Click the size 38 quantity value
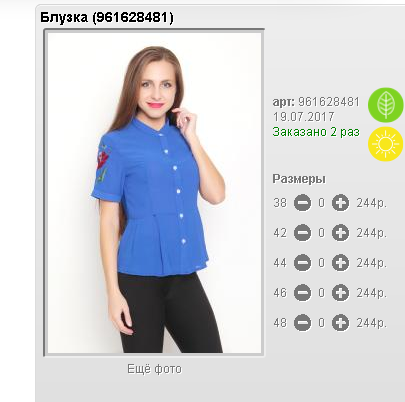Viewport: 405px width, 402px height. [x=321, y=203]
